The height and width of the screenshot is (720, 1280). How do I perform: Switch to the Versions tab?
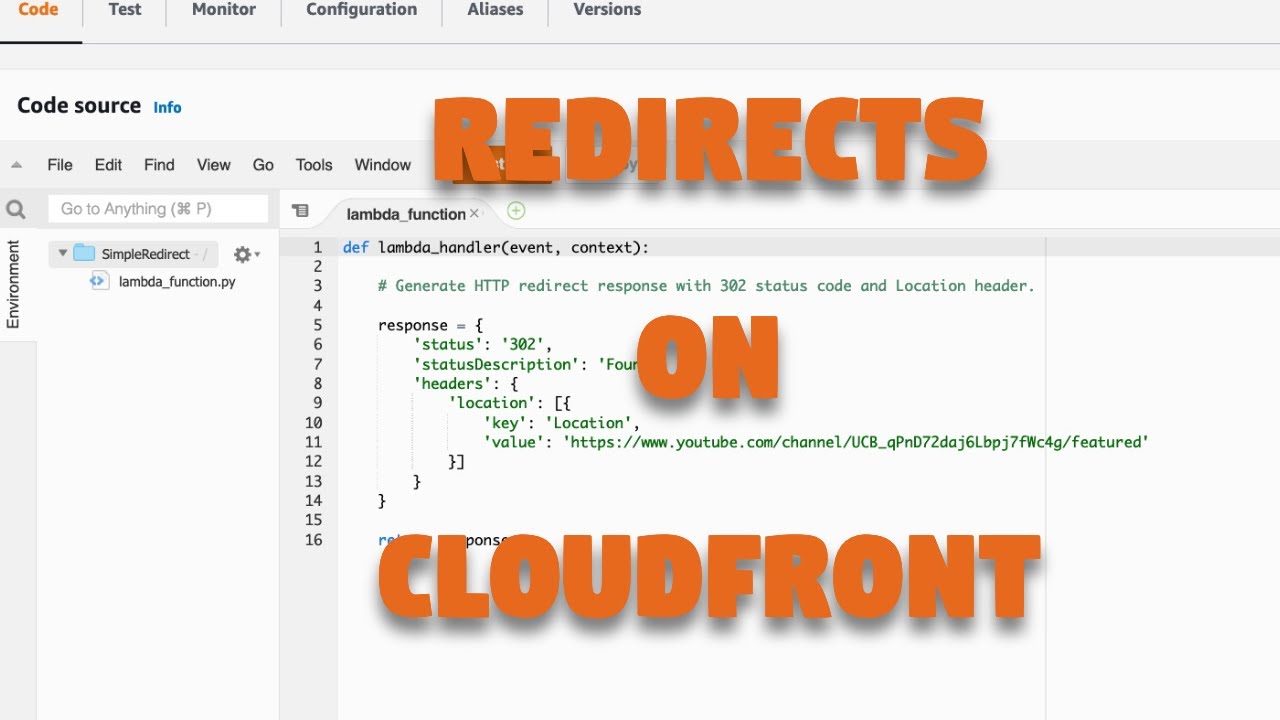tap(607, 10)
